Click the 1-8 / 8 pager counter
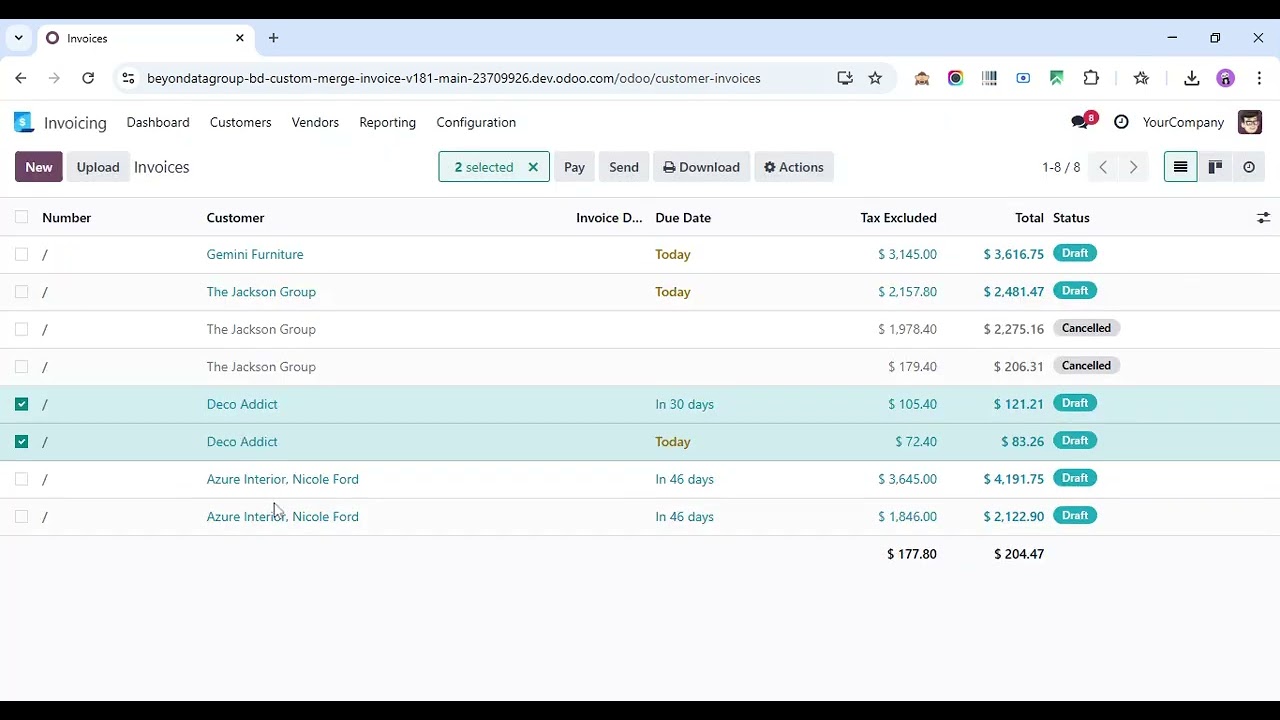Image resolution: width=1280 pixels, height=720 pixels. pyautogui.click(x=1061, y=167)
